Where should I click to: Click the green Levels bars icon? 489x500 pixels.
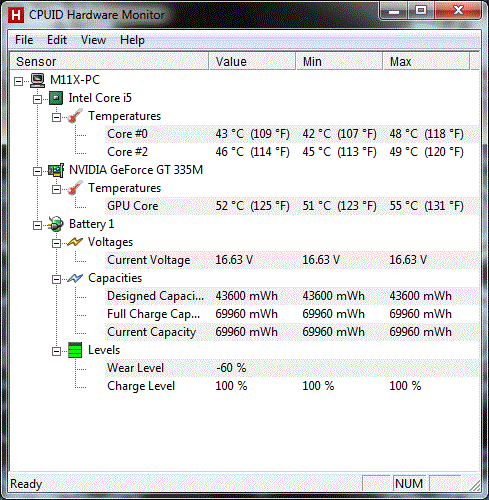pos(75,350)
